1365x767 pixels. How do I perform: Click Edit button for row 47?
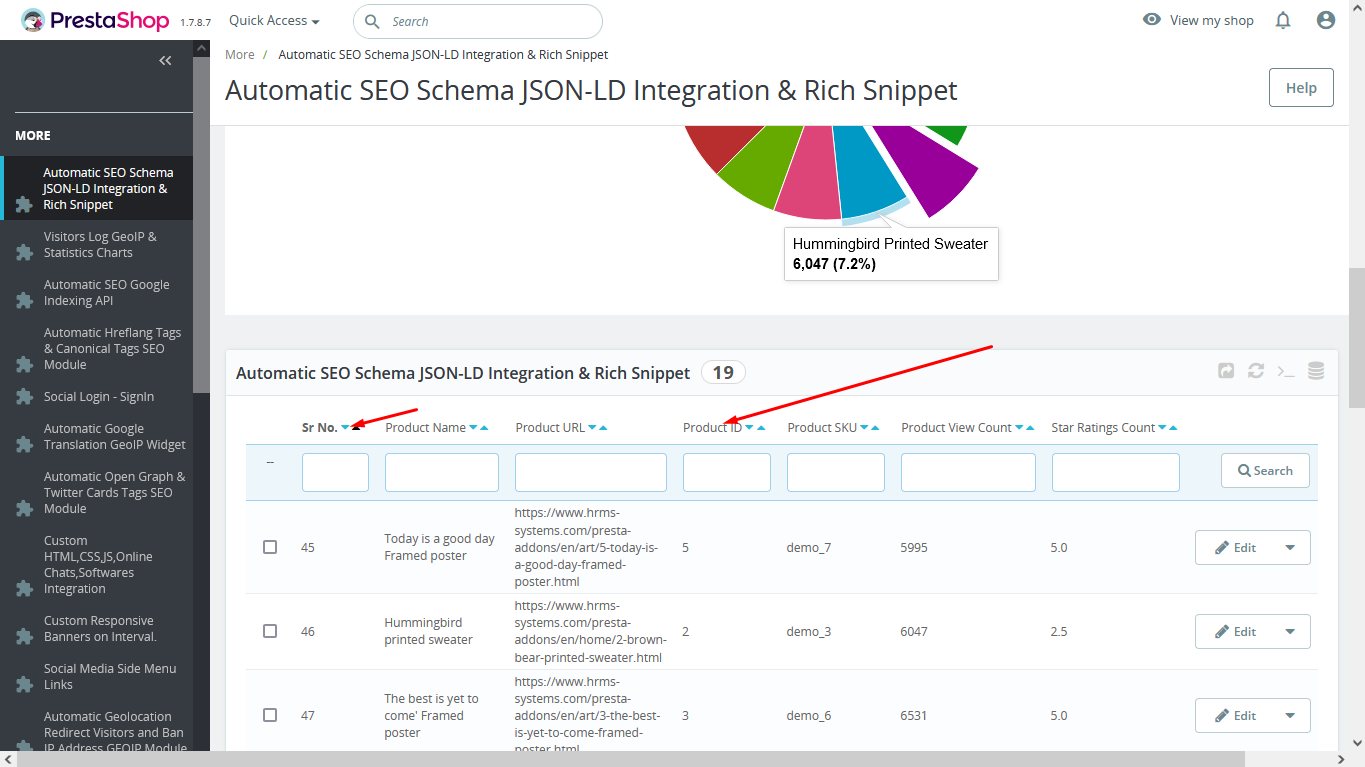(1234, 715)
